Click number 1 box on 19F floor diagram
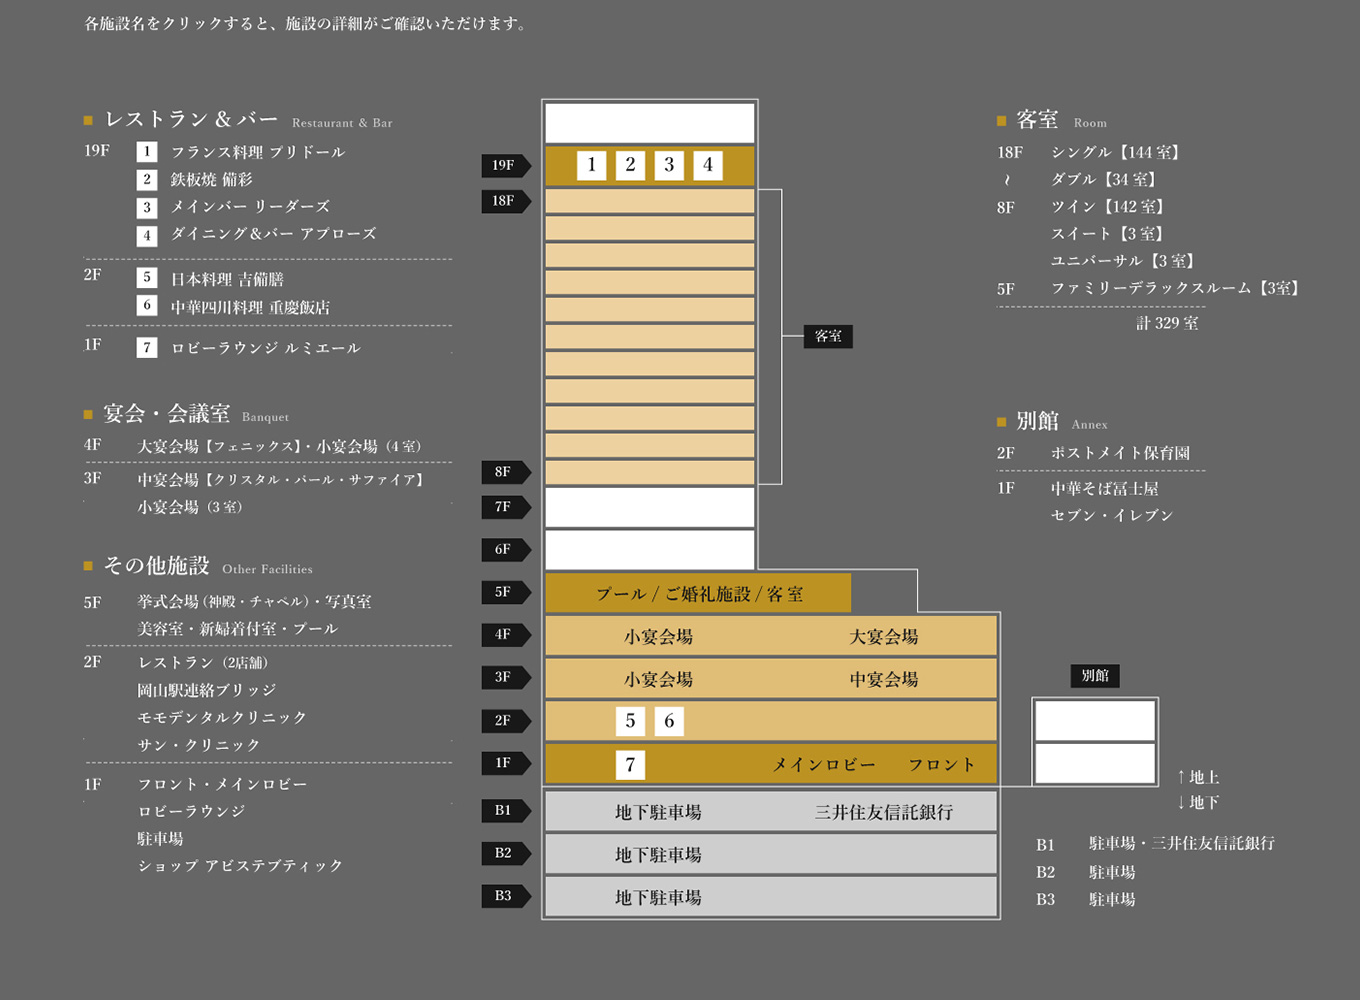Screen dimensions: 1360x1000 (x=591, y=165)
